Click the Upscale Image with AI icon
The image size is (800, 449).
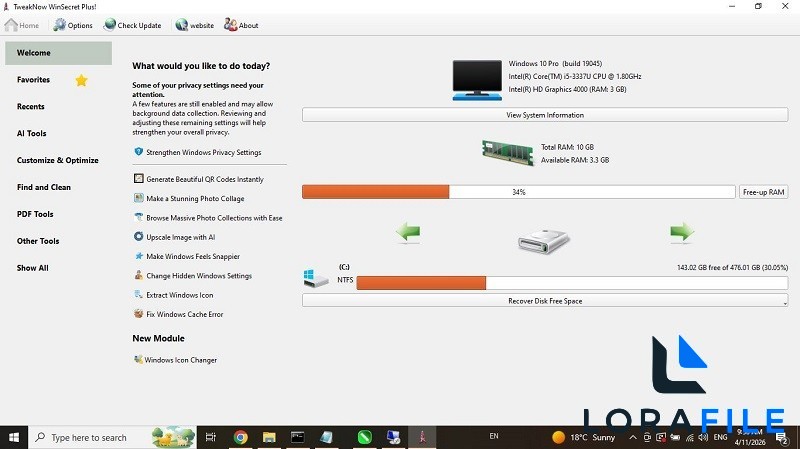[x=138, y=236]
